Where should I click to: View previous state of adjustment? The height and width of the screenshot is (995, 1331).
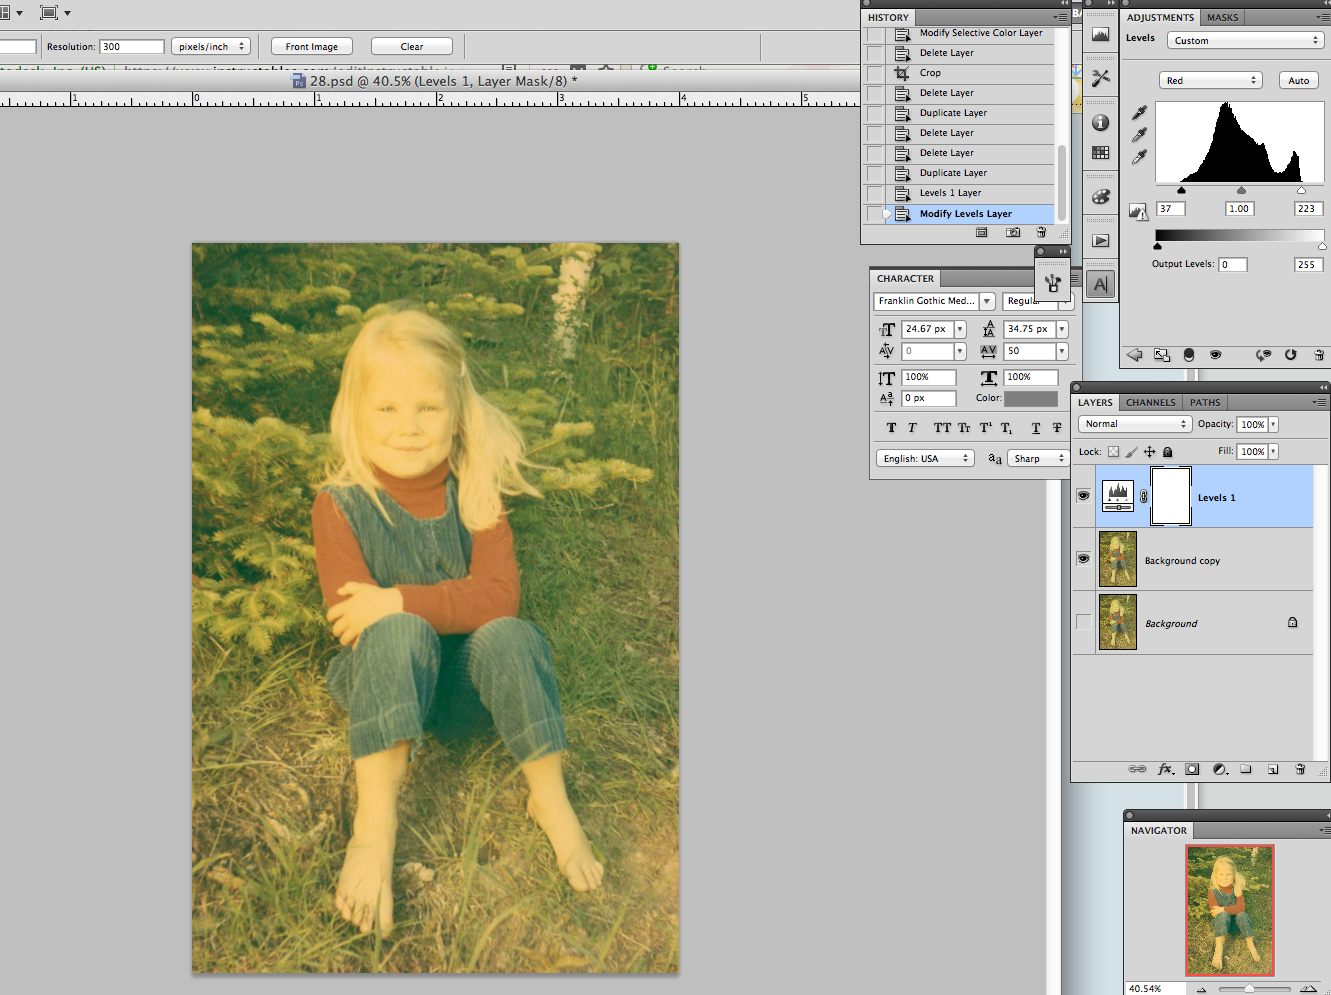tap(1264, 355)
